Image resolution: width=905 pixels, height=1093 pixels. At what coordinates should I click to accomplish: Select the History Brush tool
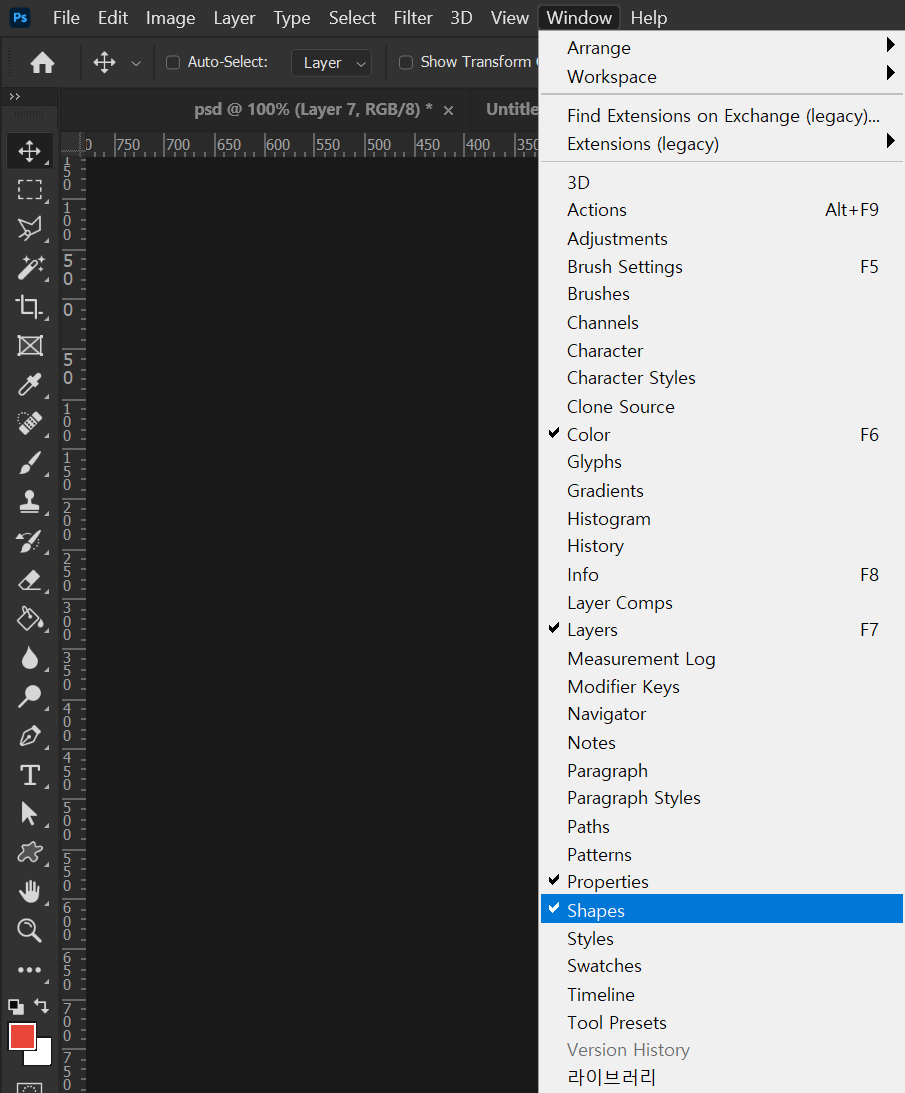tap(29, 541)
